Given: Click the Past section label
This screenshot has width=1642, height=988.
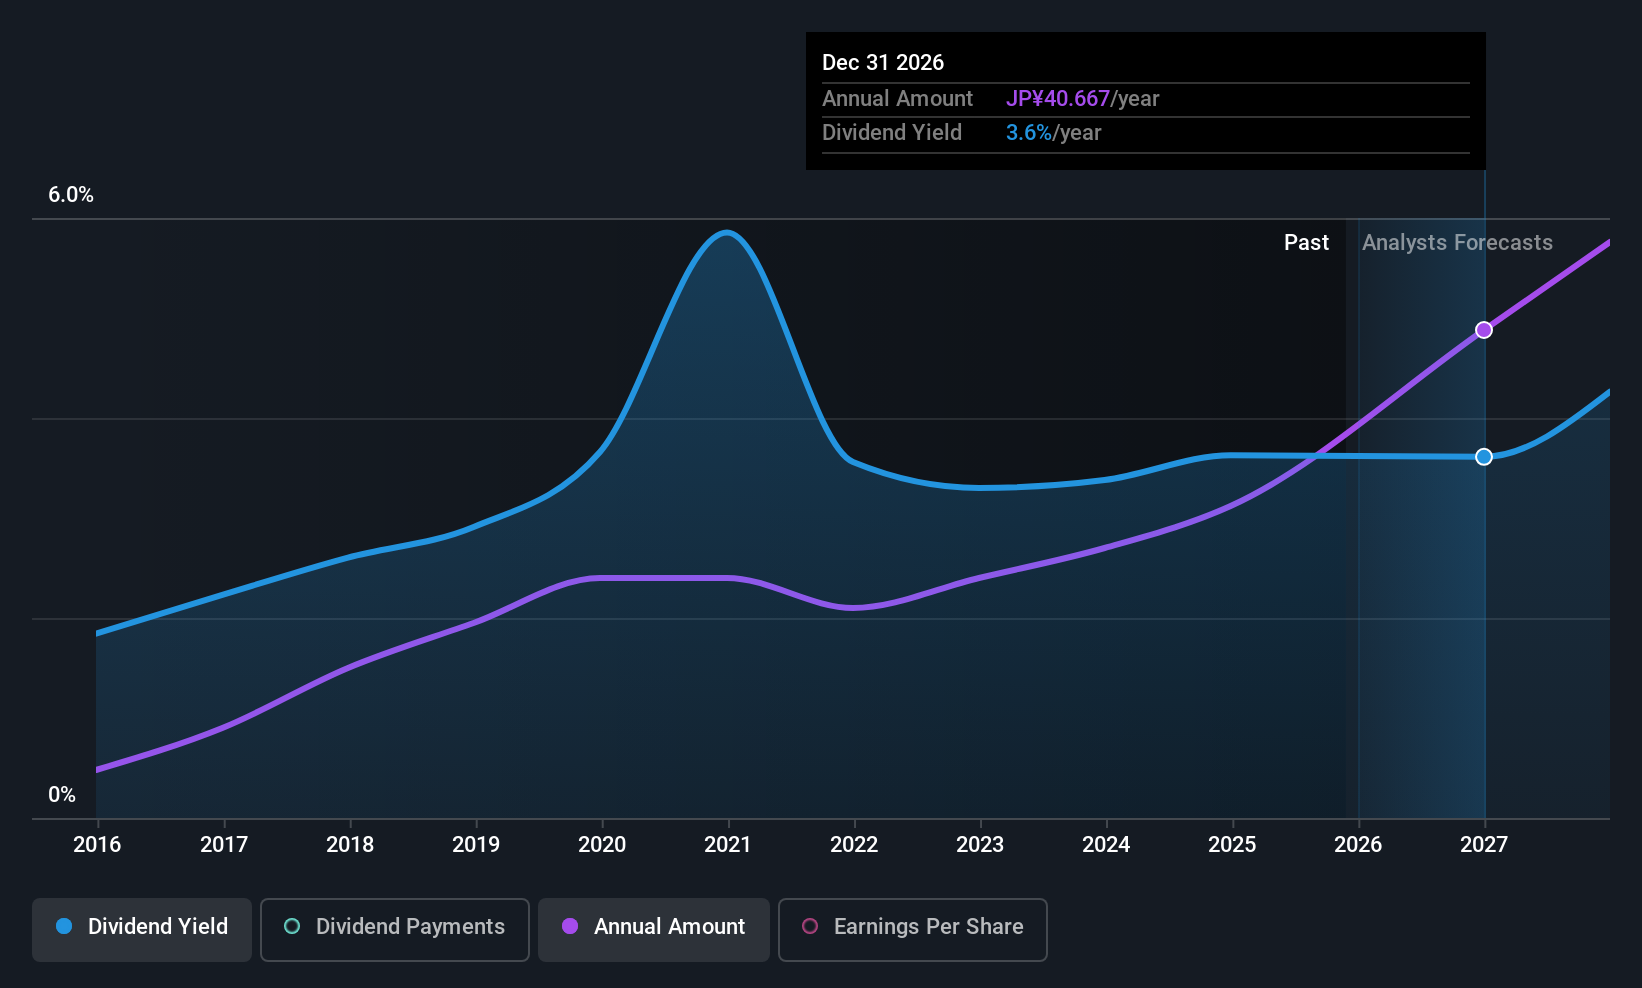Looking at the screenshot, I should [x=1306, y=243].
